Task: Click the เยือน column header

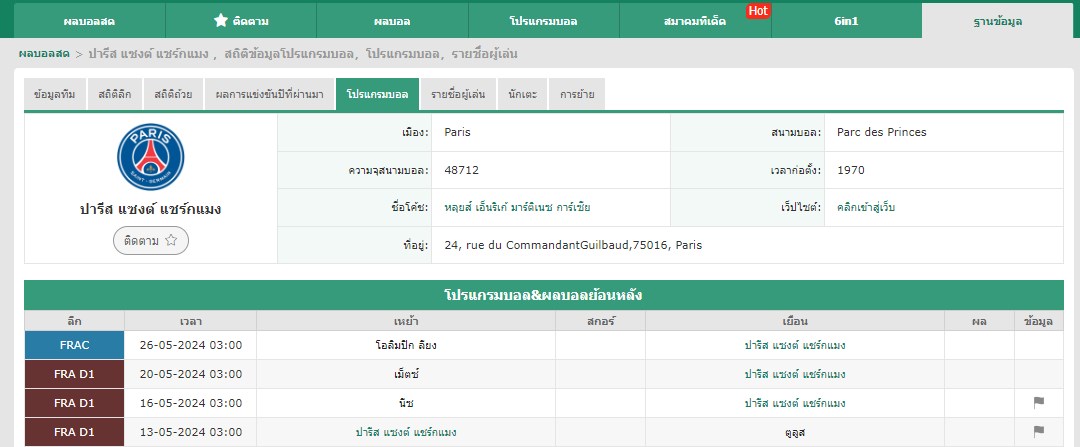Action: pos(795,321)
